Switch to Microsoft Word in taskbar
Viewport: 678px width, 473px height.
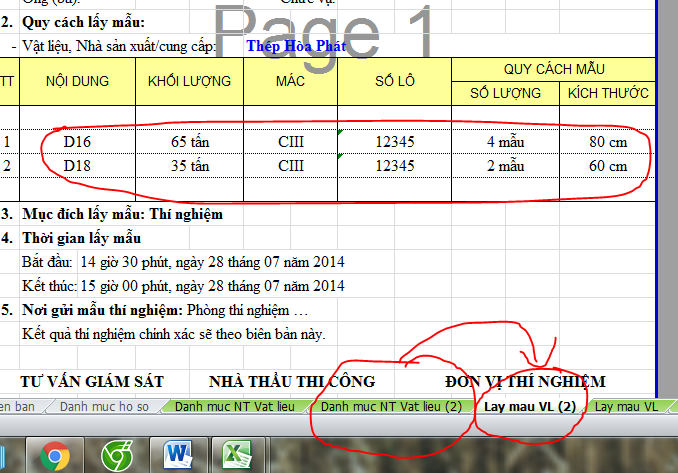pos(180,455)
